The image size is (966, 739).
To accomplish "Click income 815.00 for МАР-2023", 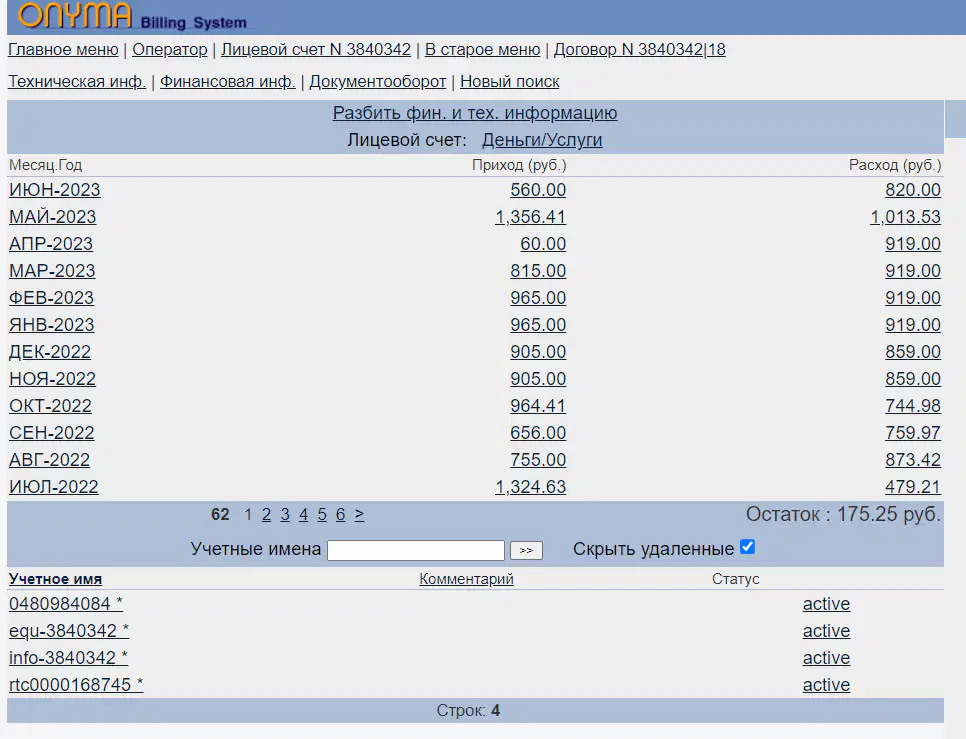I will coord(538,271).
